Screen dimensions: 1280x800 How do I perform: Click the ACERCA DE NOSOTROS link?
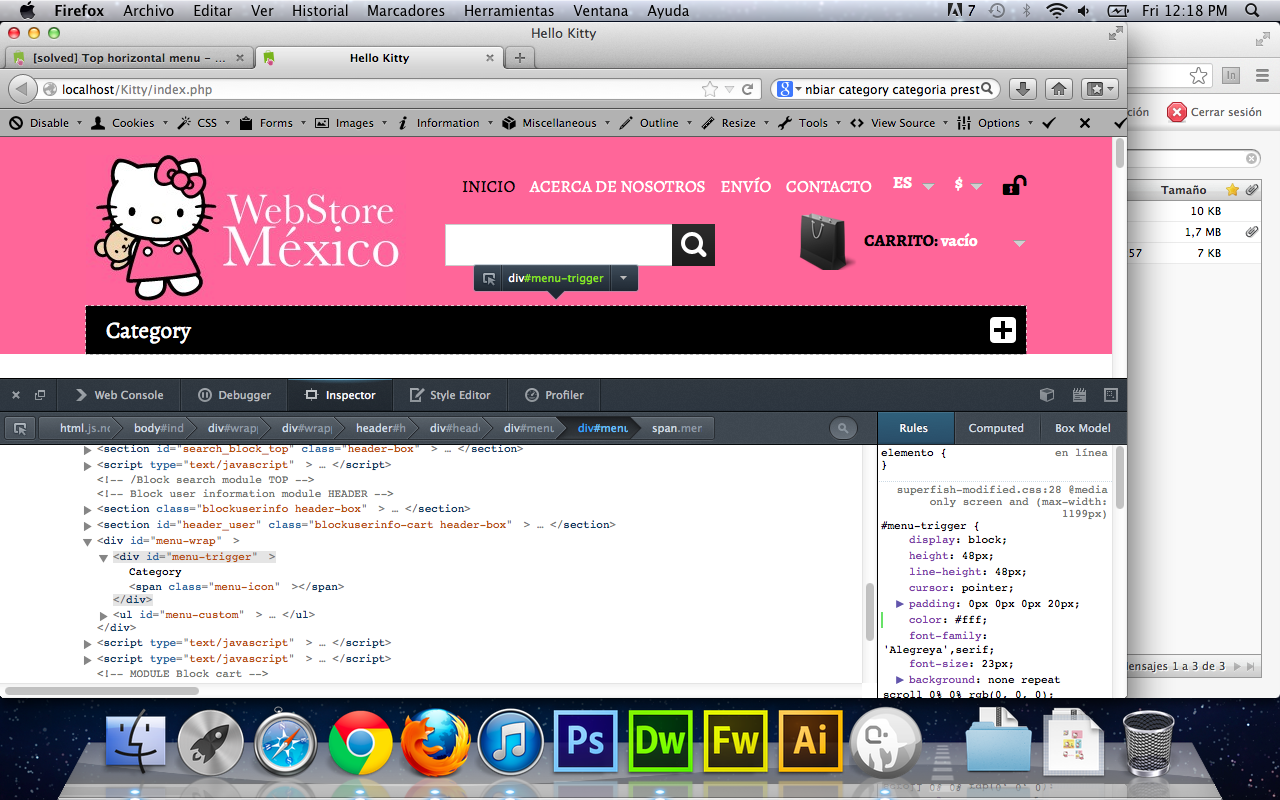point(617,186)
